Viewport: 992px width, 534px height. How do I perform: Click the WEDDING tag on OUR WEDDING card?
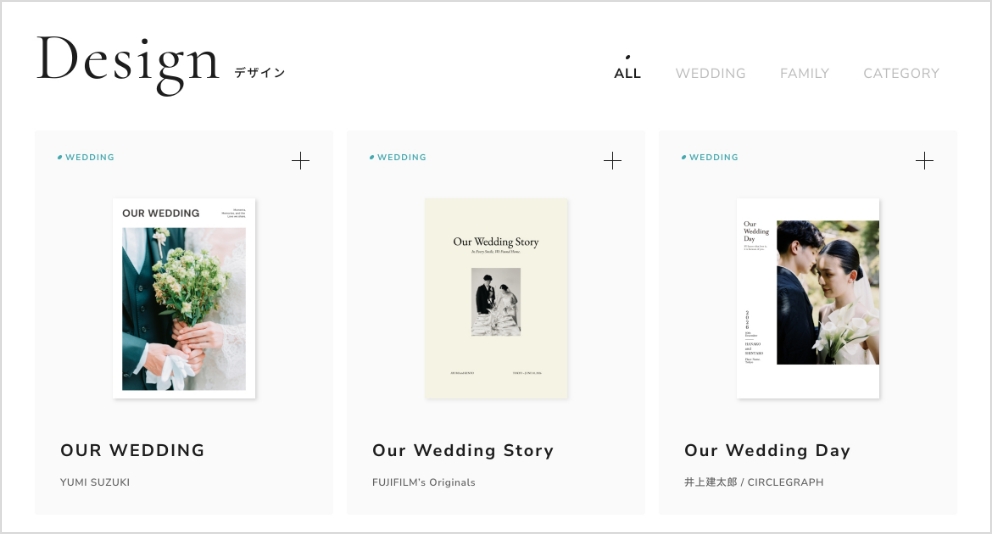coord(89,157)
